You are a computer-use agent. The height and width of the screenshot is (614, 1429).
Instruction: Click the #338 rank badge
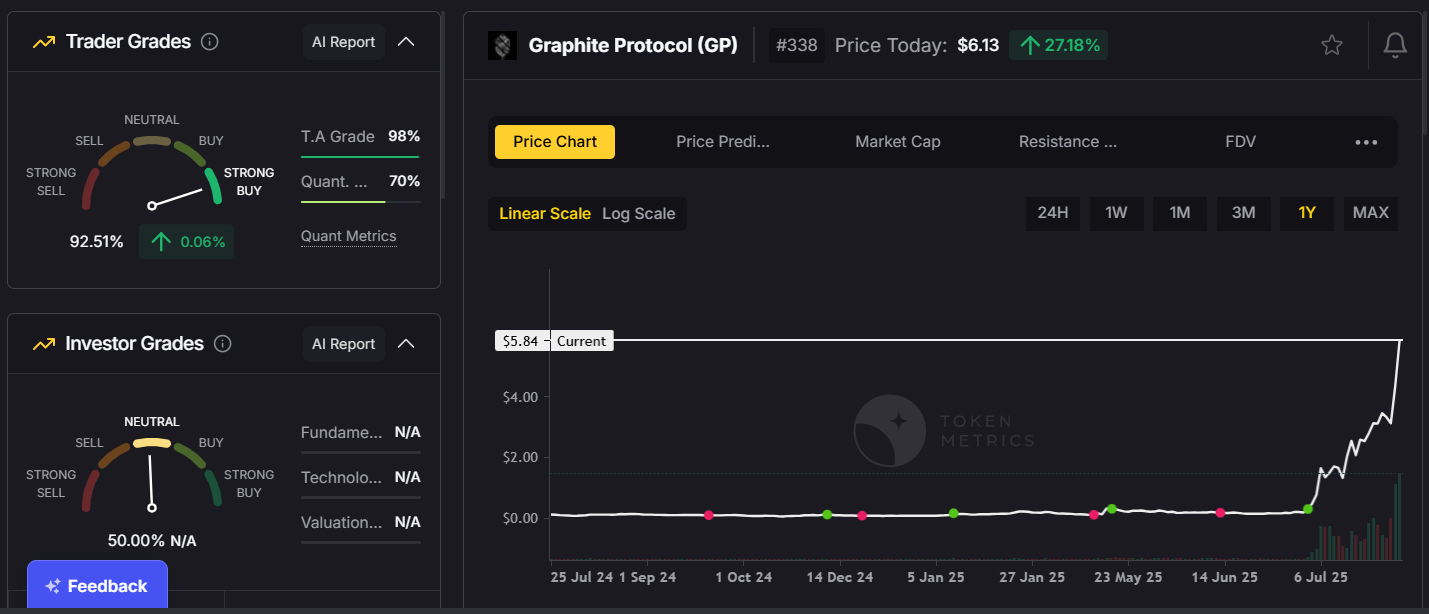click(797, 45)
